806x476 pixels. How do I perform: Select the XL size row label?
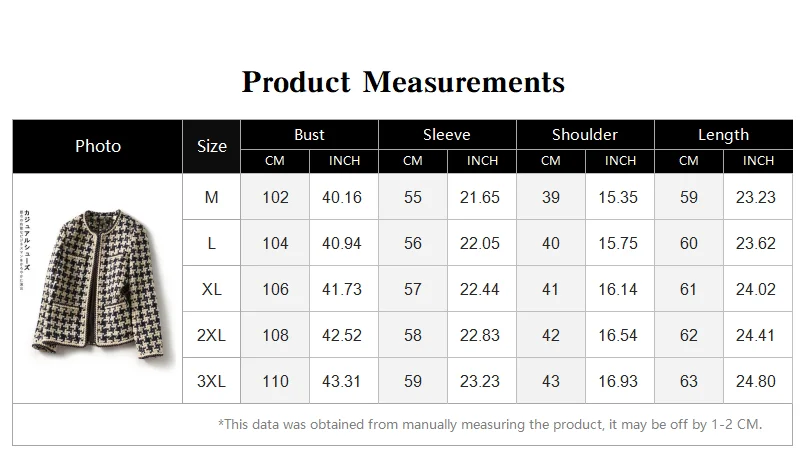click(x=212, y=290)
